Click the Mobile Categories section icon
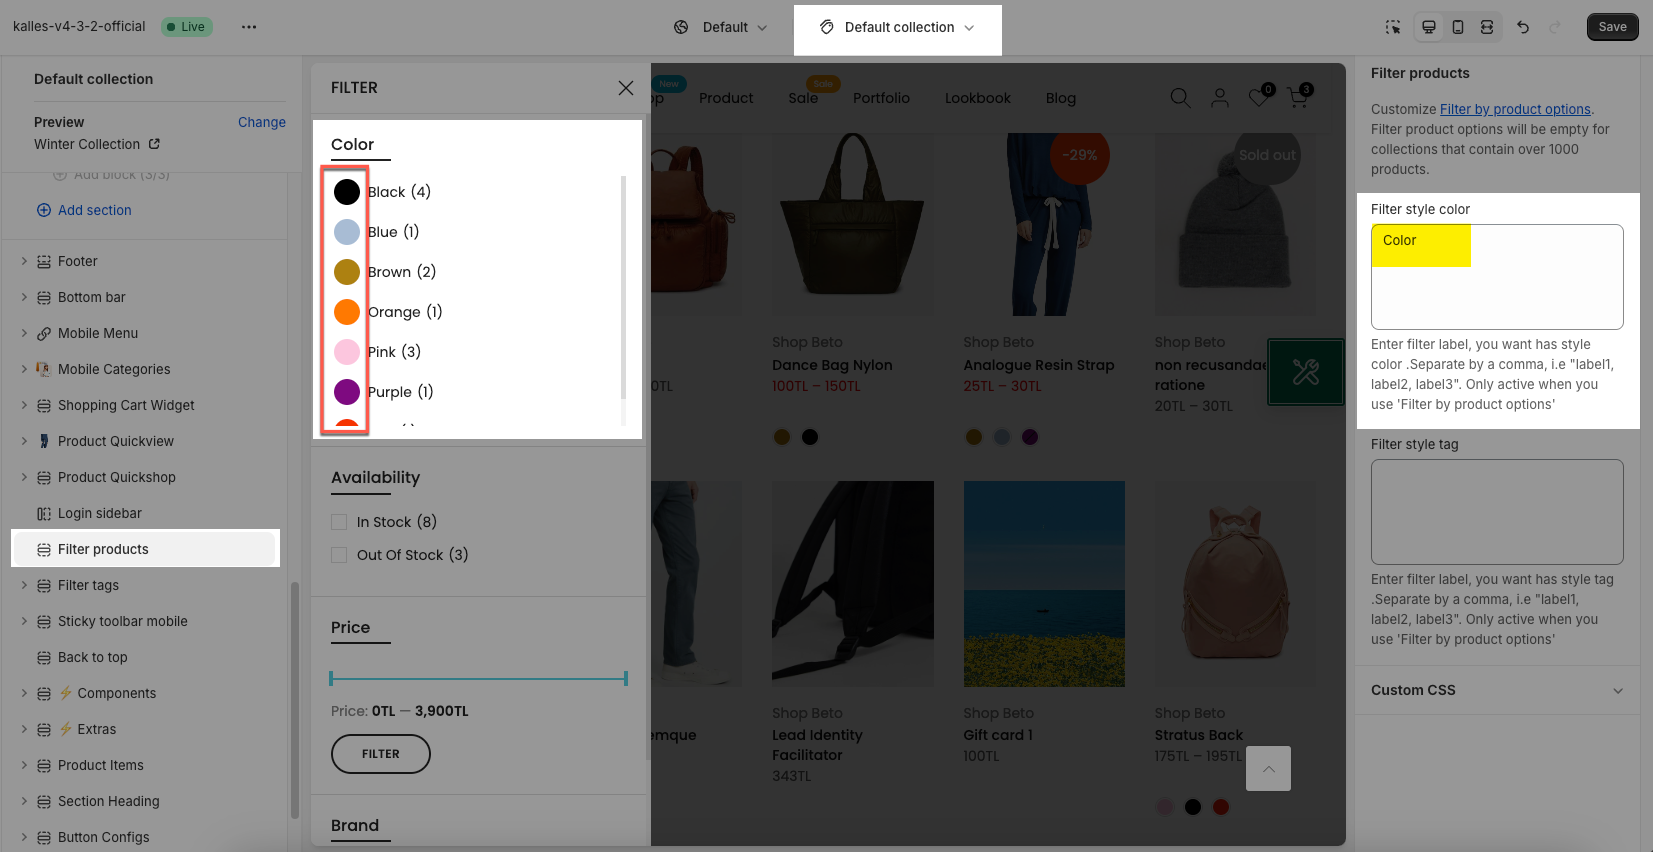Viewport: 1653px width, 852px height. 44,370
